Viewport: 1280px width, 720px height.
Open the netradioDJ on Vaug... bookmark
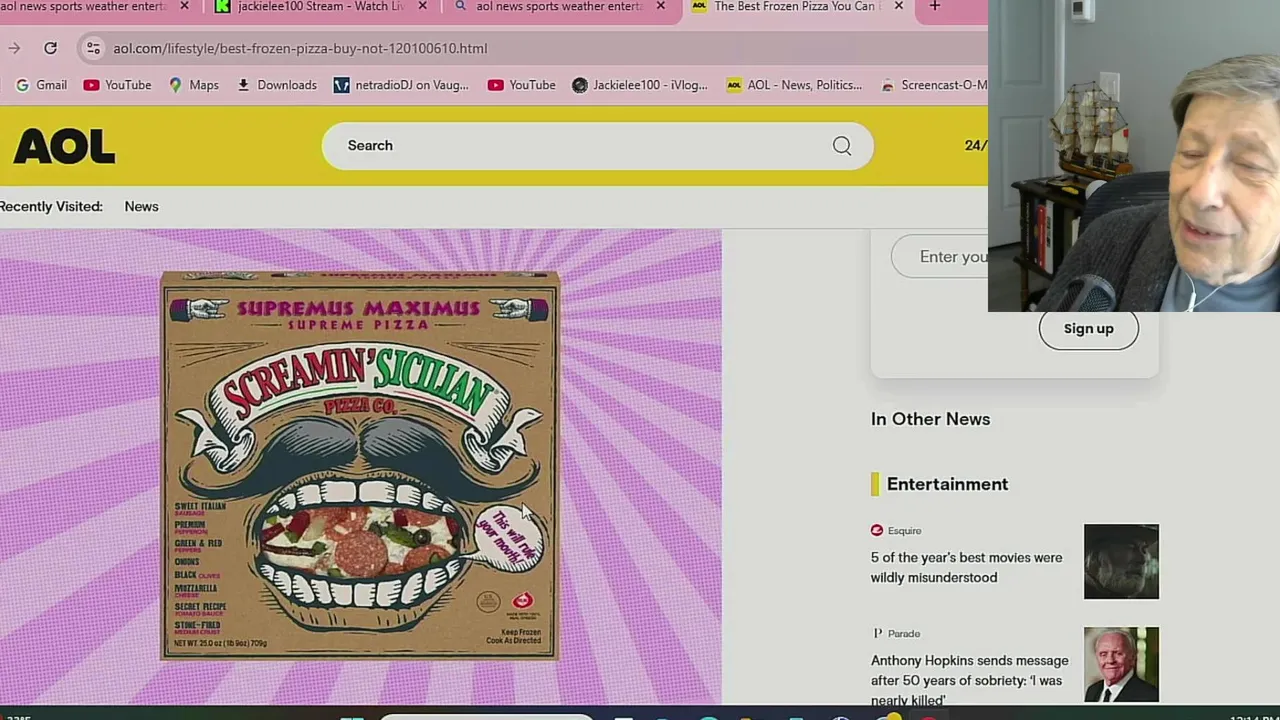pyautogui.click(x=401, y=85)
